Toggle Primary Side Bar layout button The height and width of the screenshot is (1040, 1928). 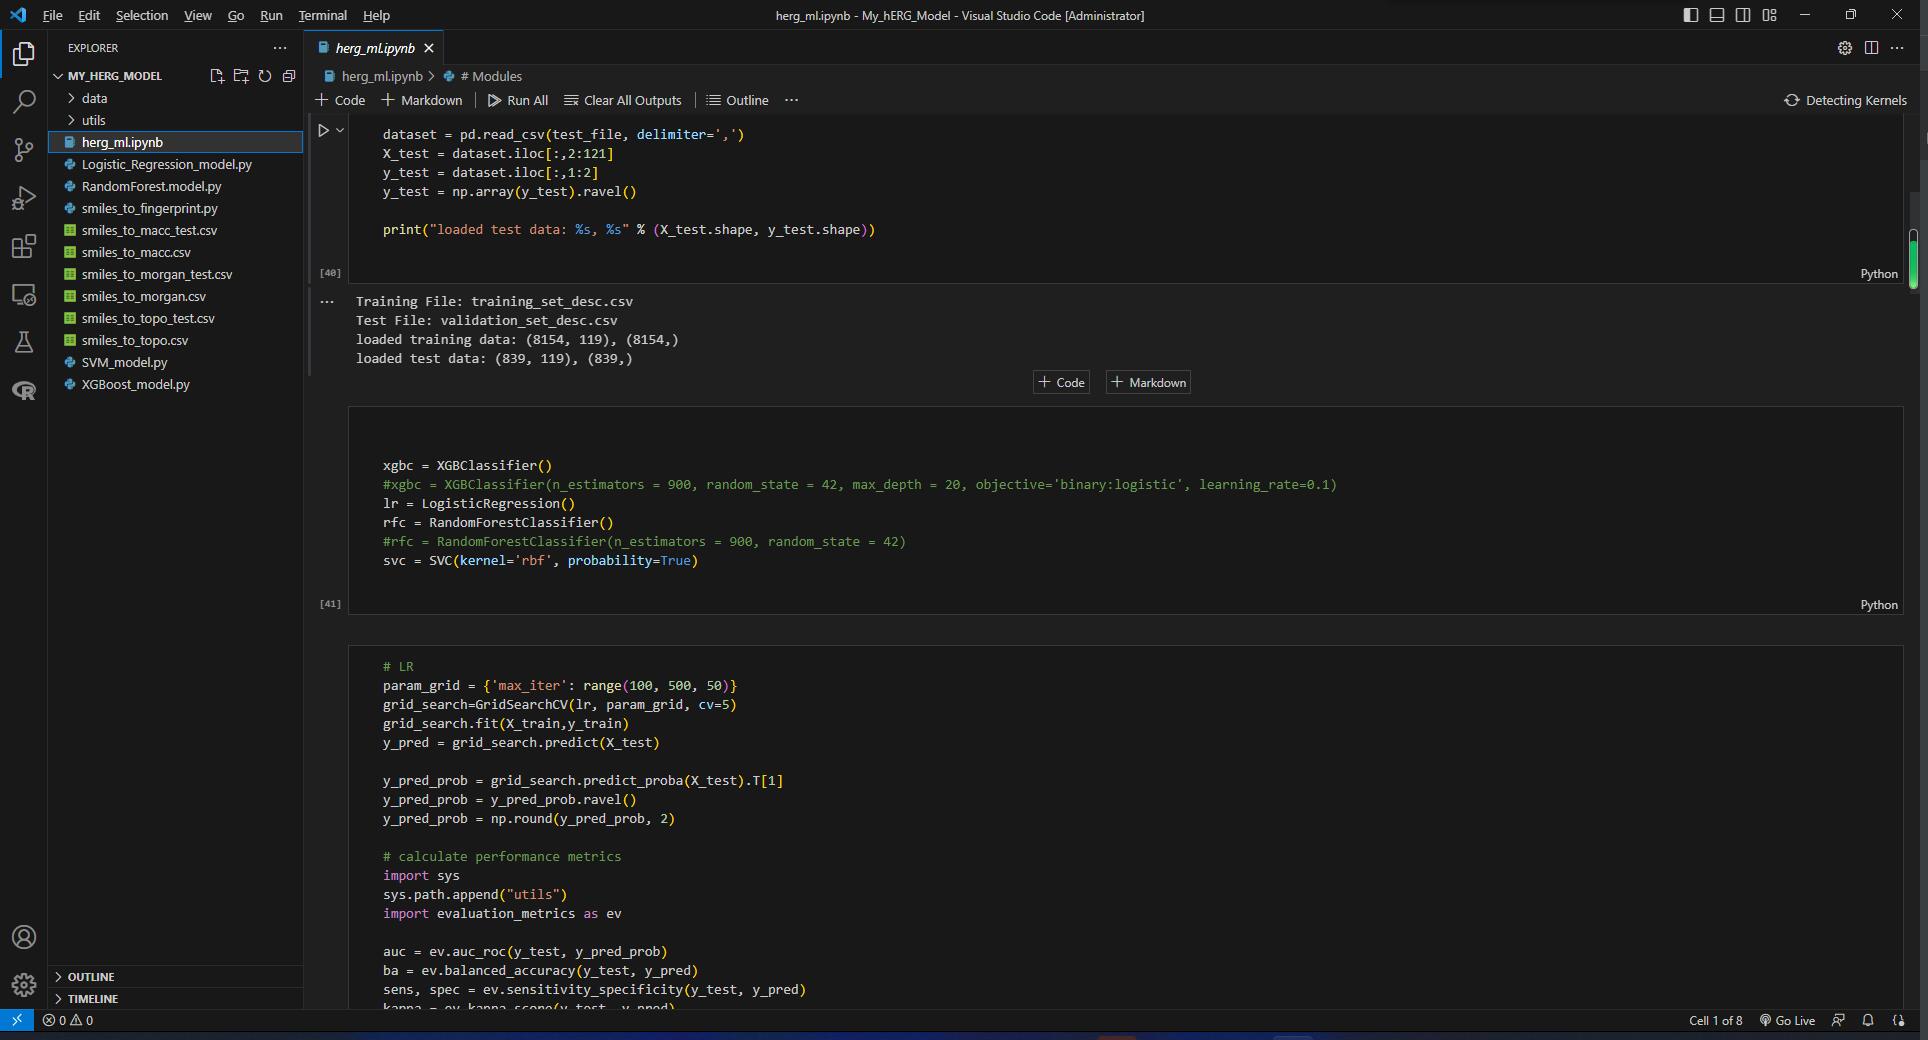(1691, 15)
